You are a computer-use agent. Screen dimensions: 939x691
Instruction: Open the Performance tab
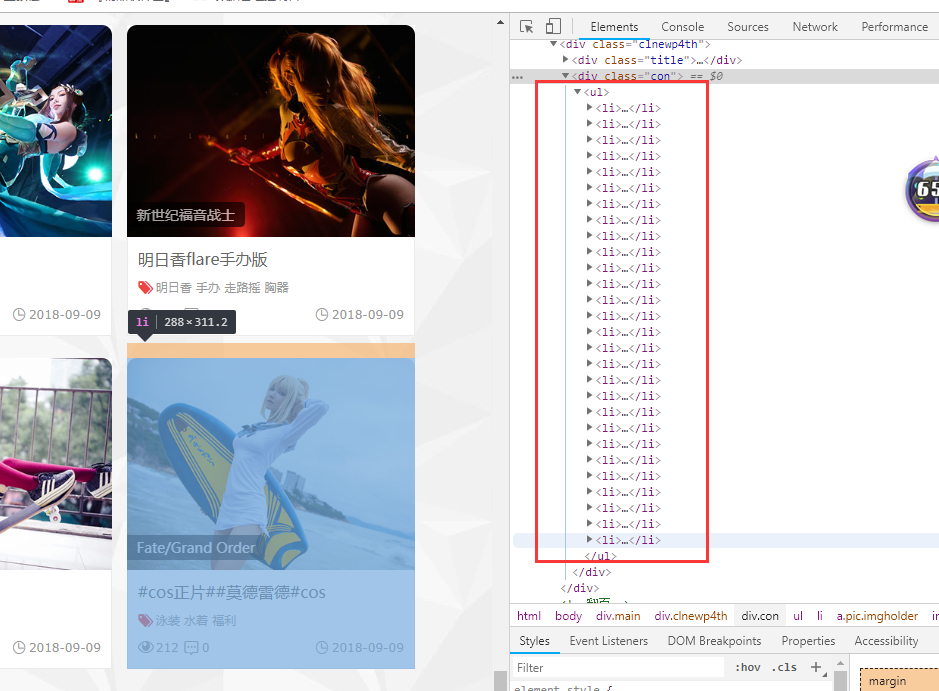[x=894, y=27]
